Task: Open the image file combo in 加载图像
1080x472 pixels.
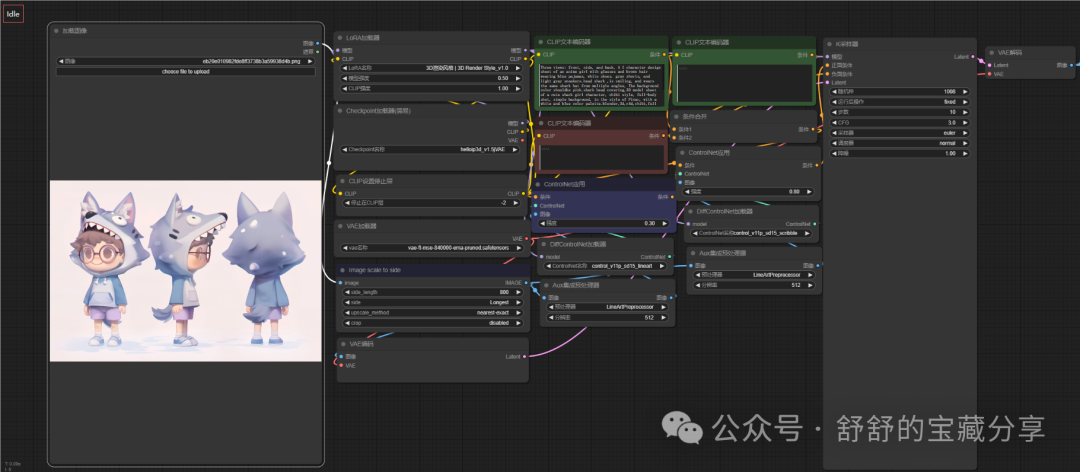Action: click(185, 61)
